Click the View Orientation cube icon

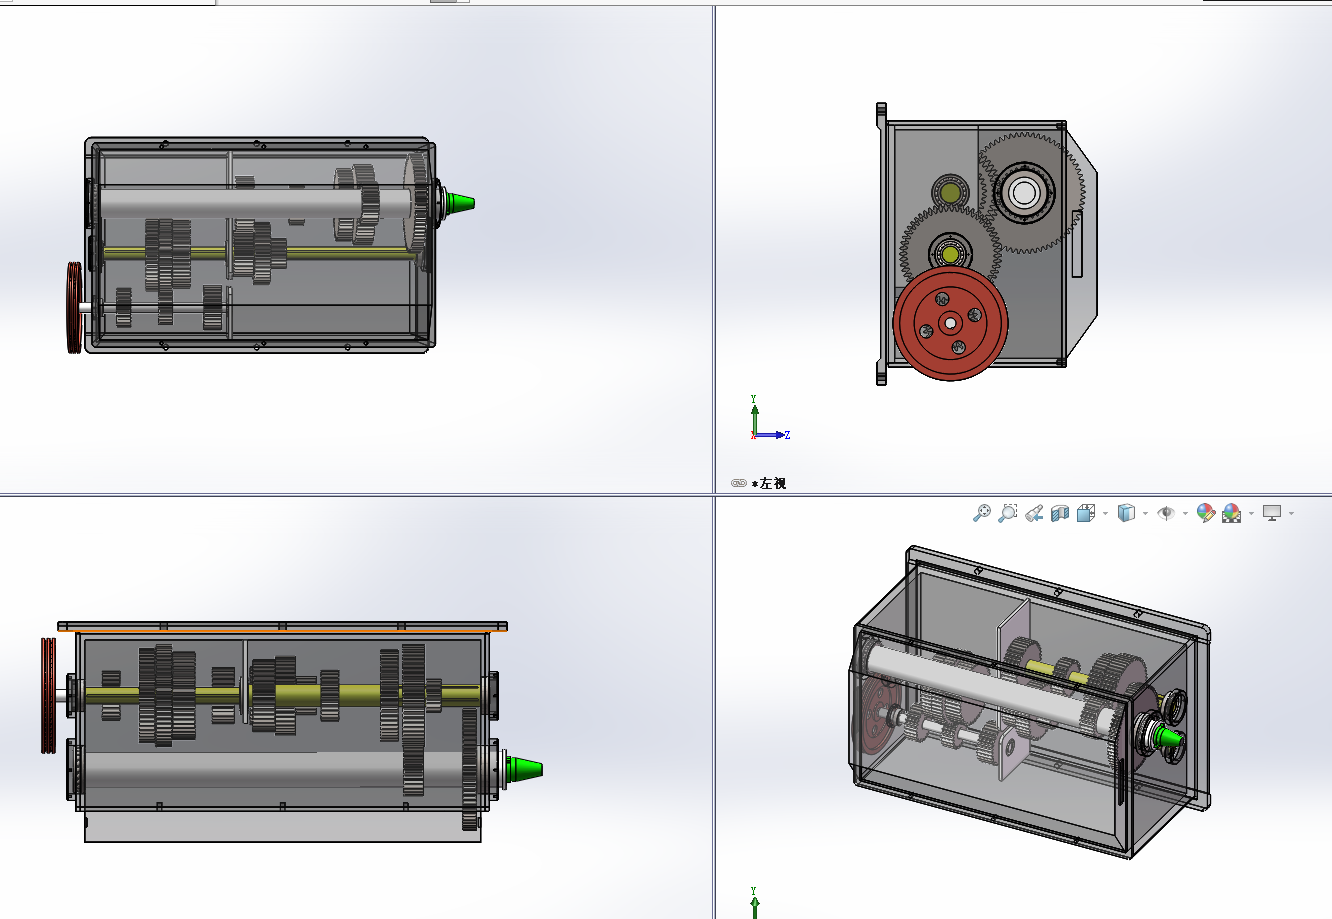(1086, 513)
